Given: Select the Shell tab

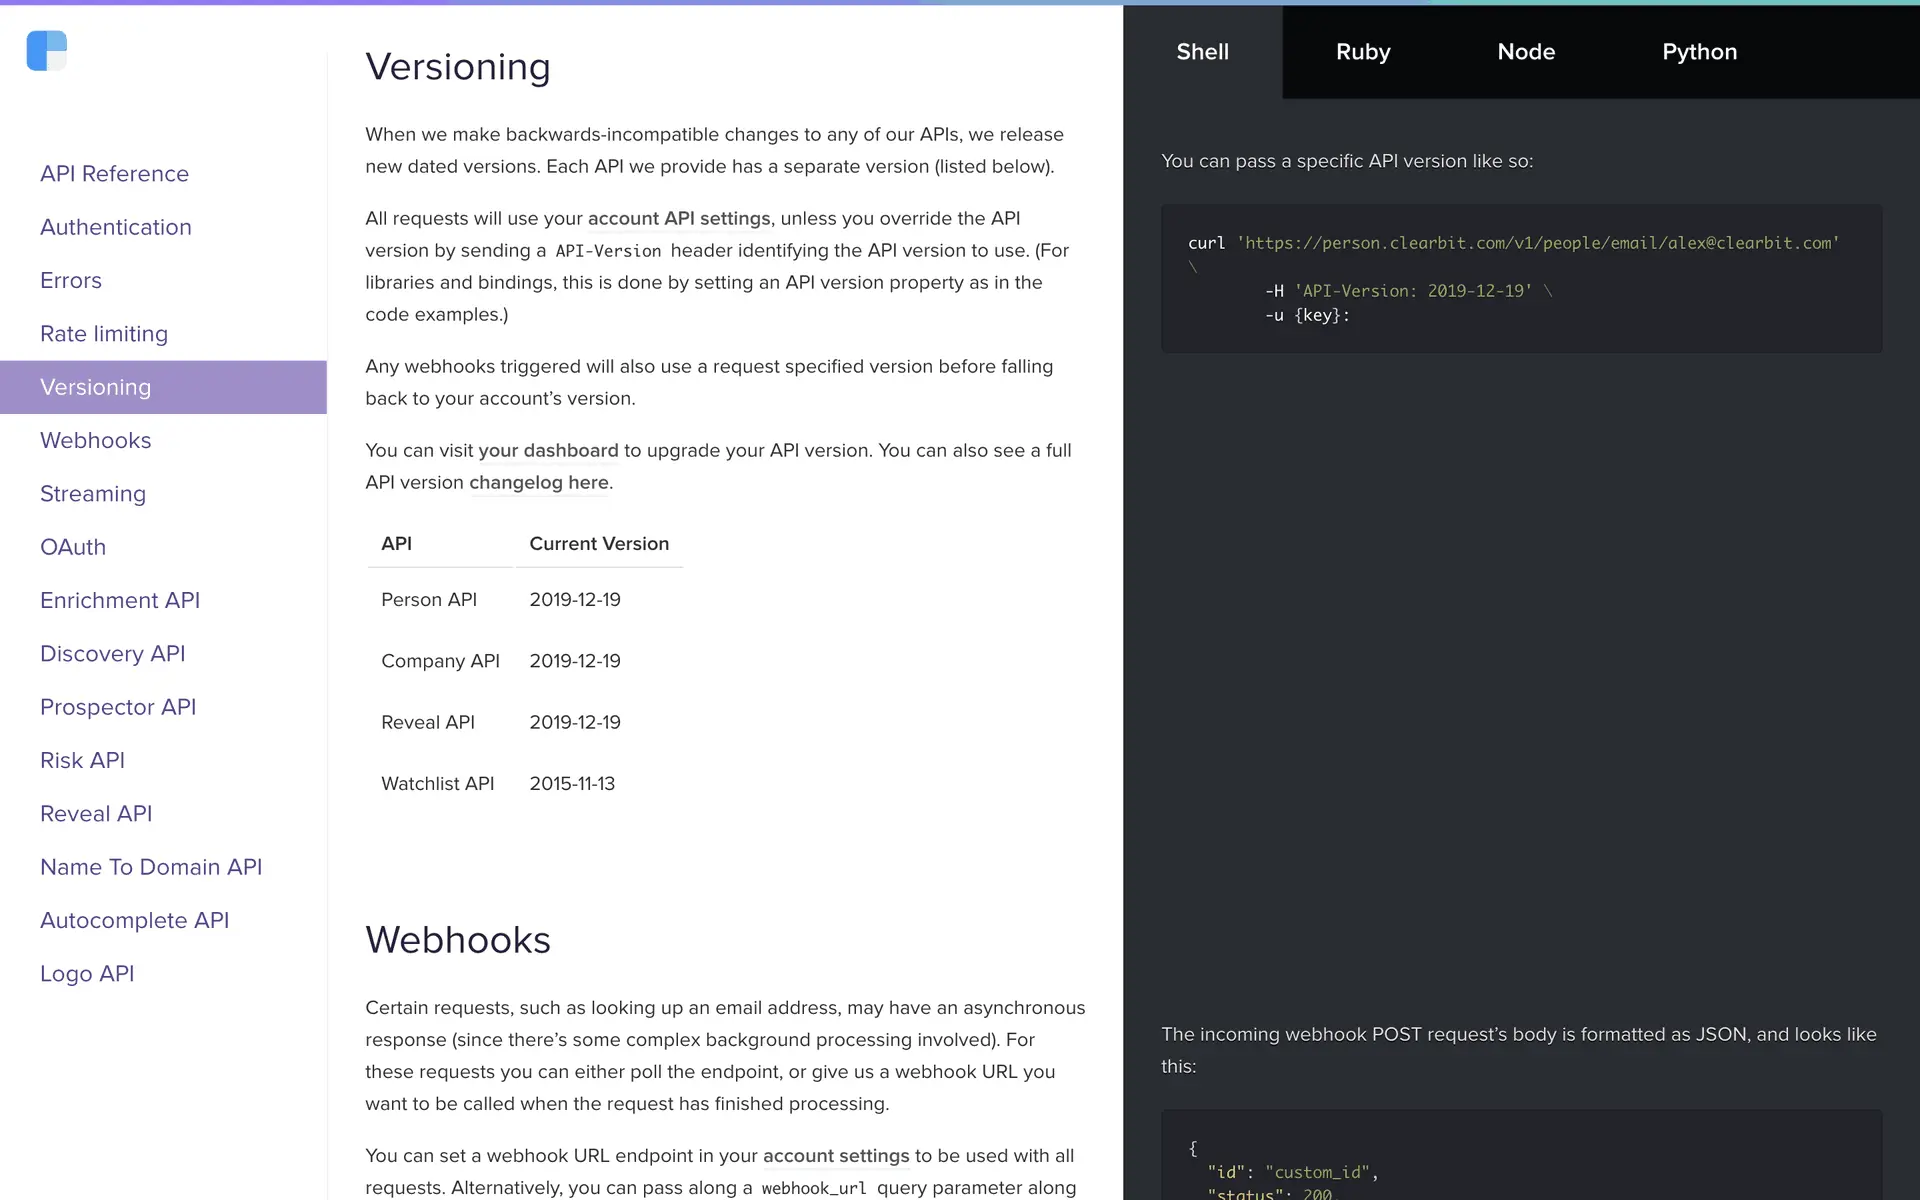Looking at the screenshot, I should click(1202, 52).
